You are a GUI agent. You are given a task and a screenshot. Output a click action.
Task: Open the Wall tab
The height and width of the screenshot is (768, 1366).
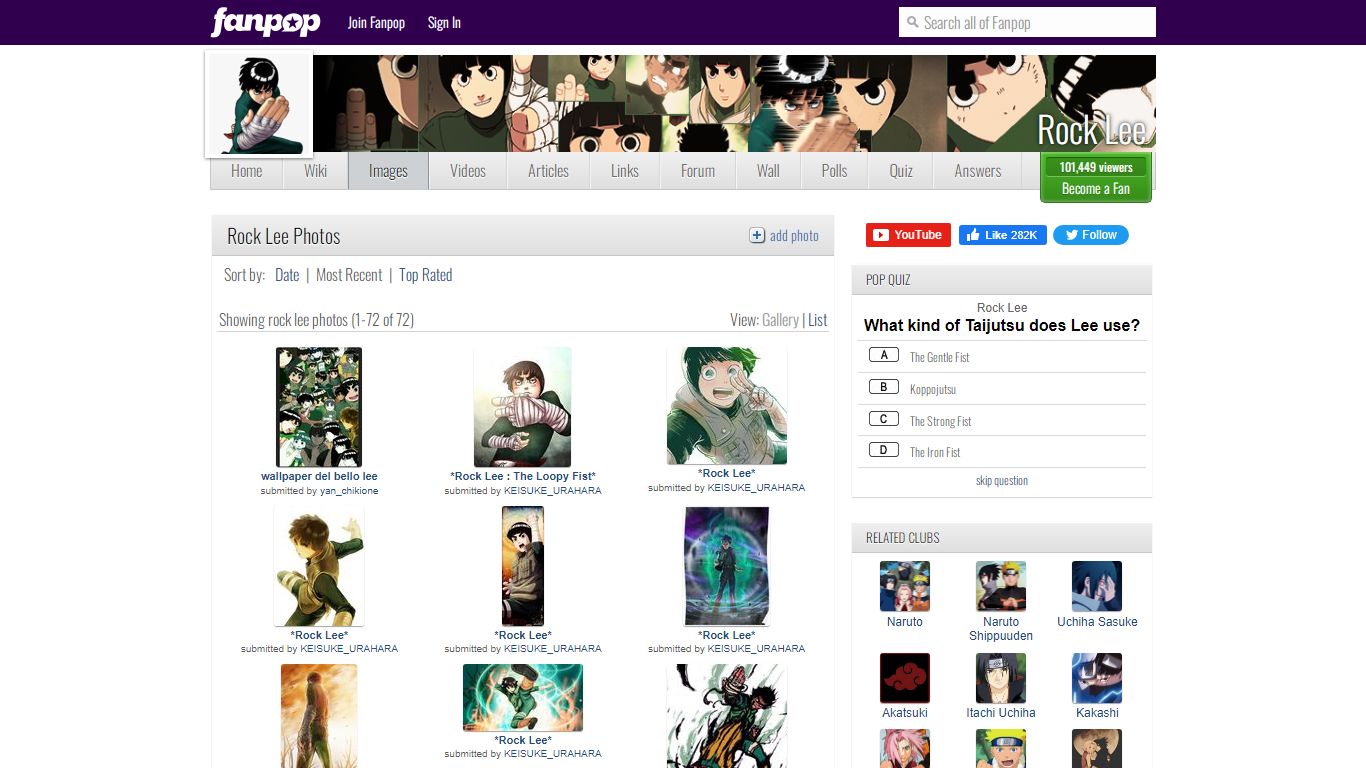click(768, 171)
